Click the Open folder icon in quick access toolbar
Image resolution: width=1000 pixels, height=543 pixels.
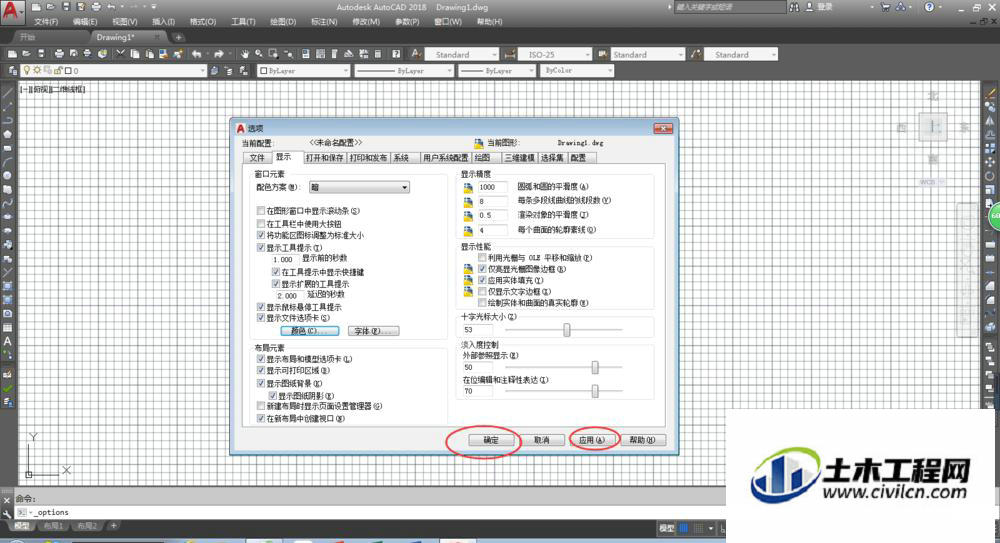tap(51, 7)
